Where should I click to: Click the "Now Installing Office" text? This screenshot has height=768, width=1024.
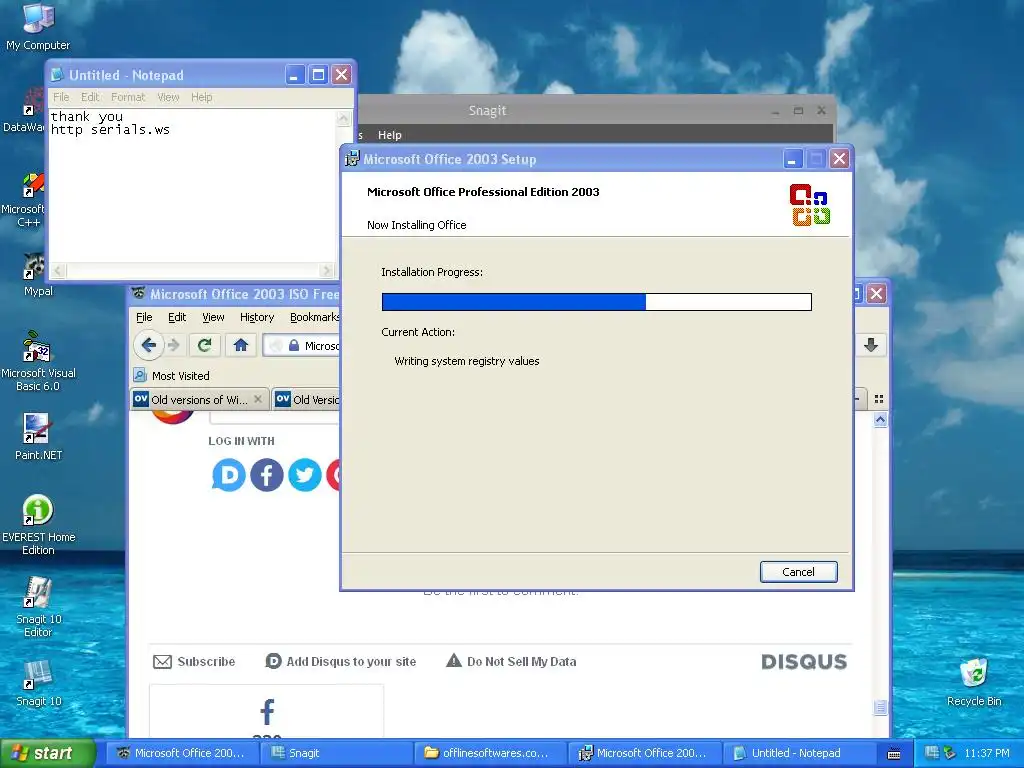(x=417, y=225)
